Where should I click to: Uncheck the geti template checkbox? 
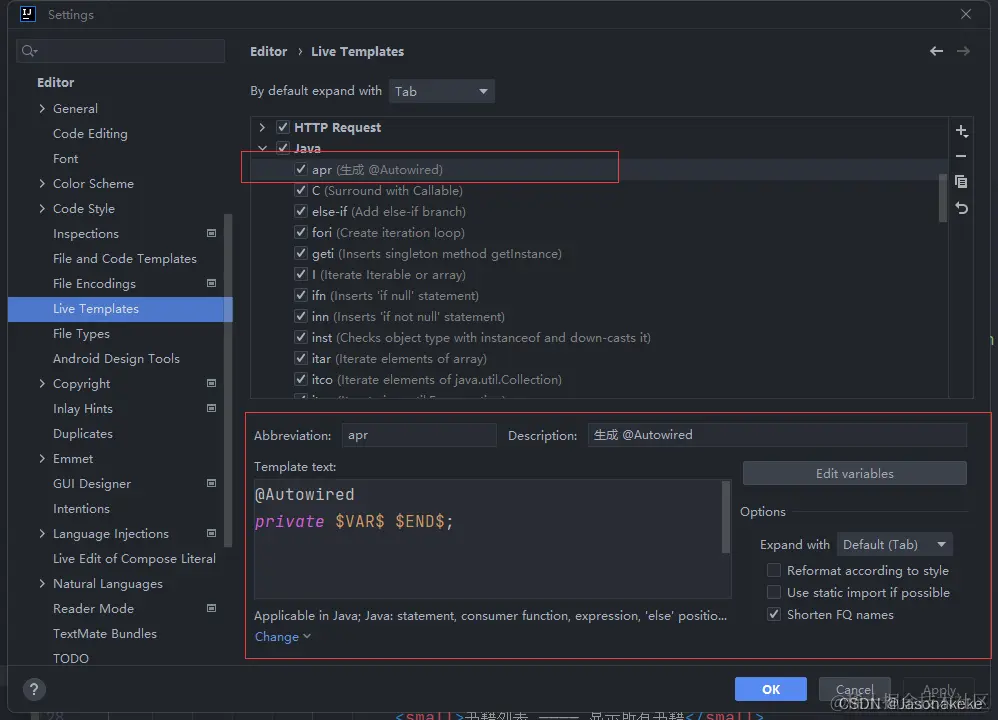click(x=300, y=253)
